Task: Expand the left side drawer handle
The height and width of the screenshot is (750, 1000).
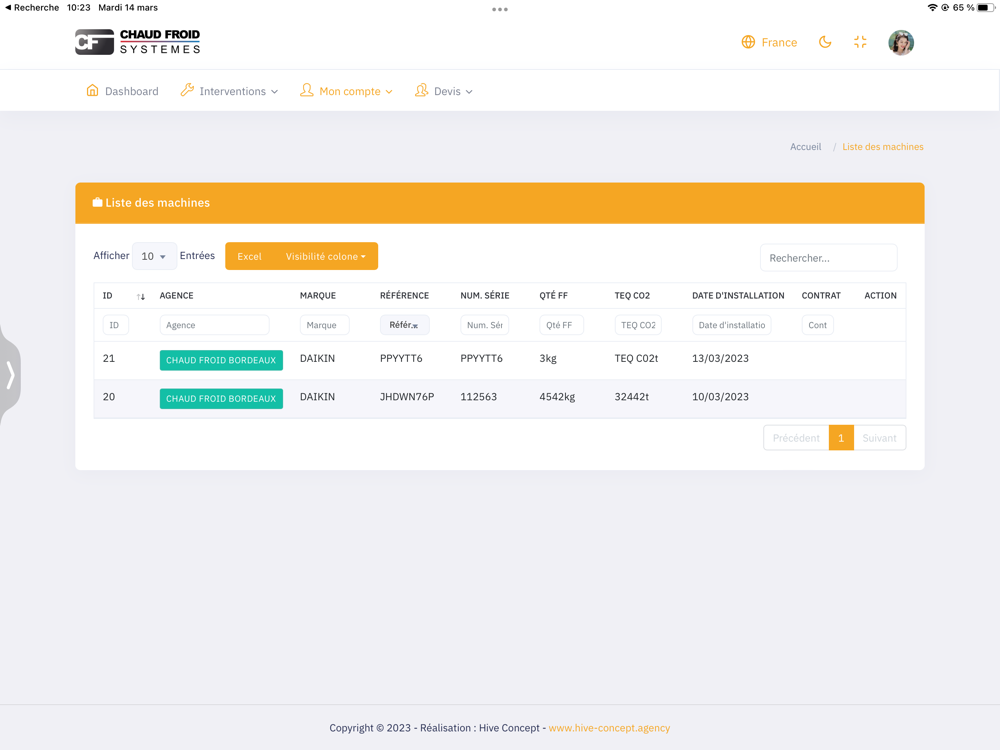Action: click(10, 374)
